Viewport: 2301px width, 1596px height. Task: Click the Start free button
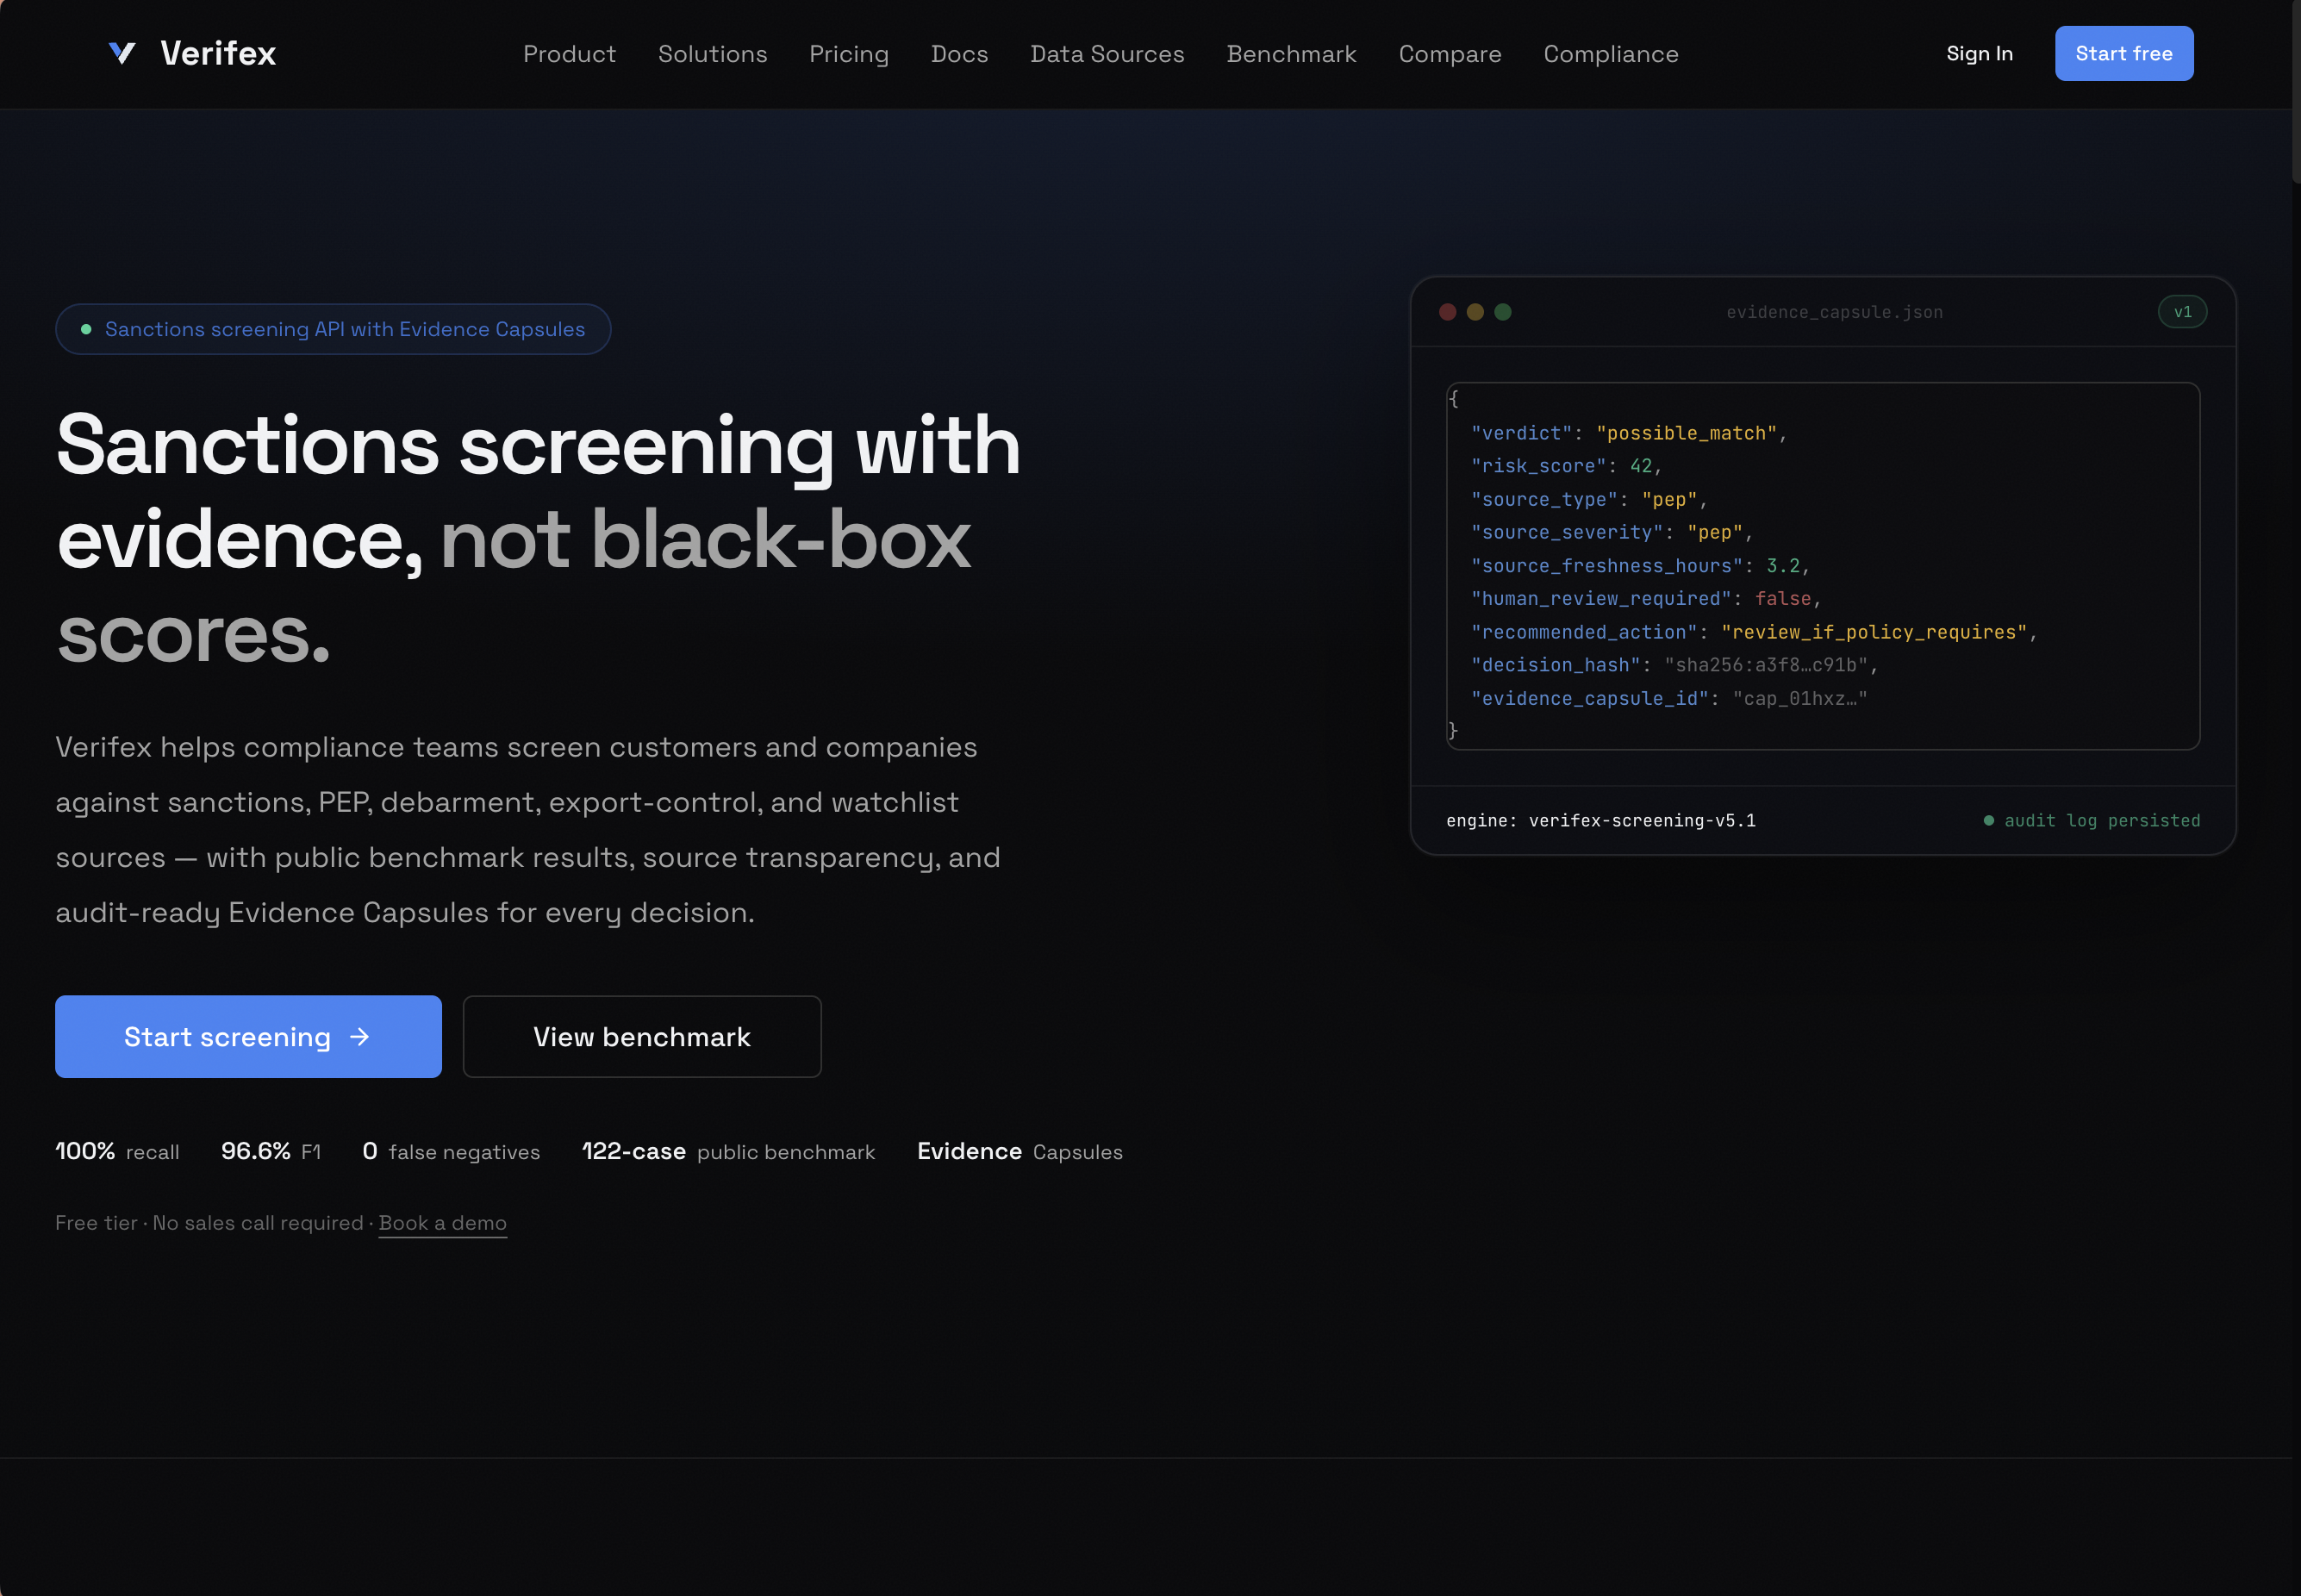2124,53
